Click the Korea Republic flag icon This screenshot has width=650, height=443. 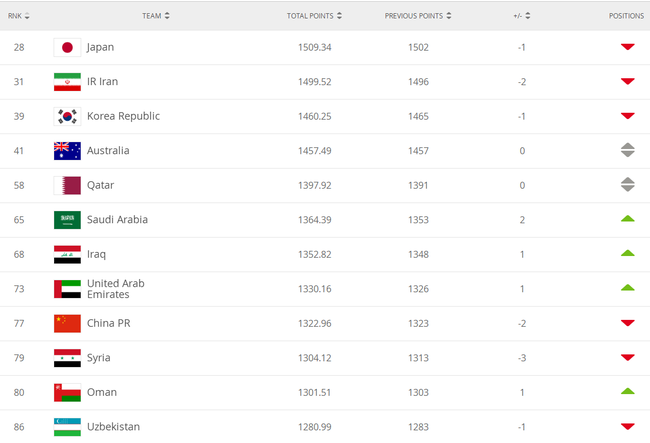click(x=67, y=116)
